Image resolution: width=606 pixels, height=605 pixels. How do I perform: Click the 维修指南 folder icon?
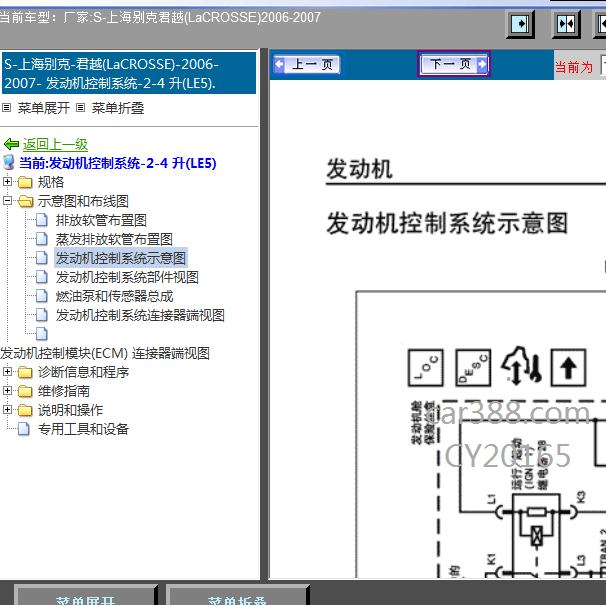tap(25, 391)
